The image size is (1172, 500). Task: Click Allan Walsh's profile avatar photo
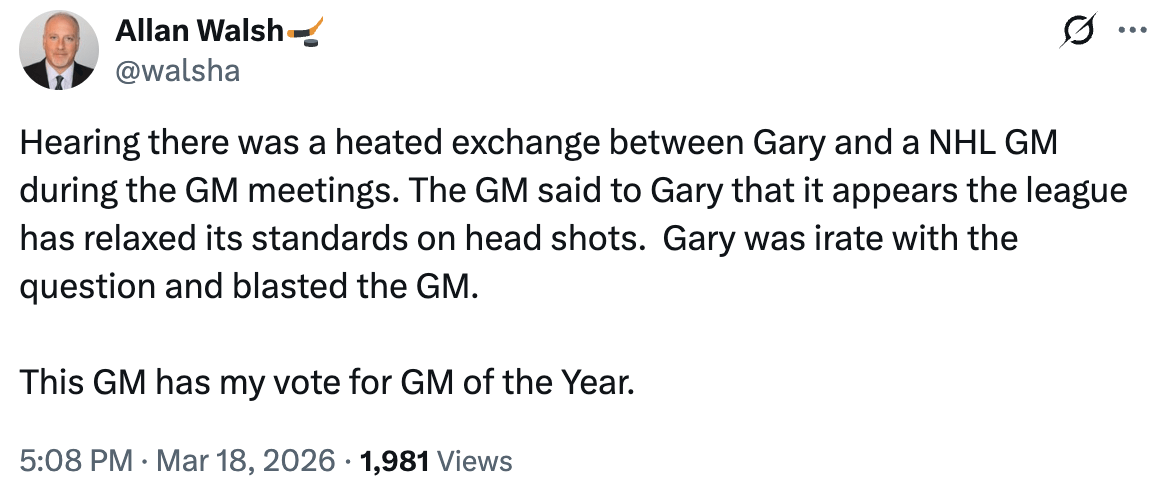point(57,52)
